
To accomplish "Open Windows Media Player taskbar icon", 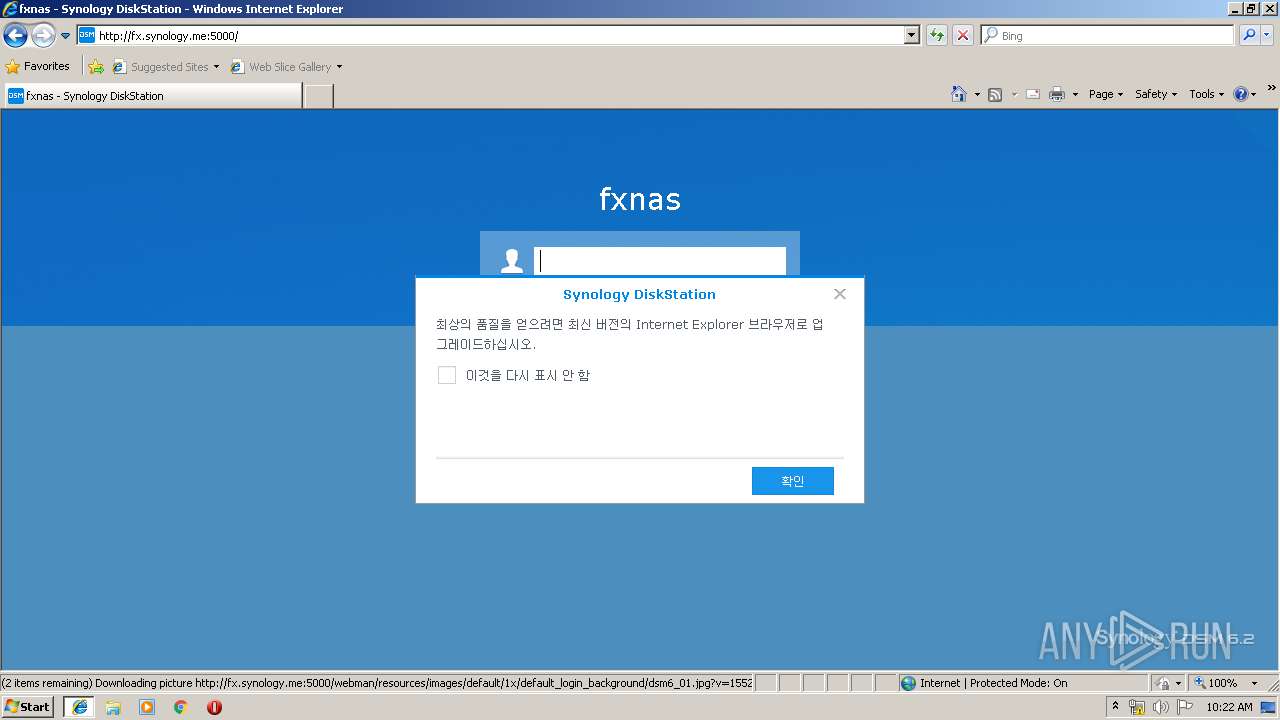I will (x=147, y=706).
